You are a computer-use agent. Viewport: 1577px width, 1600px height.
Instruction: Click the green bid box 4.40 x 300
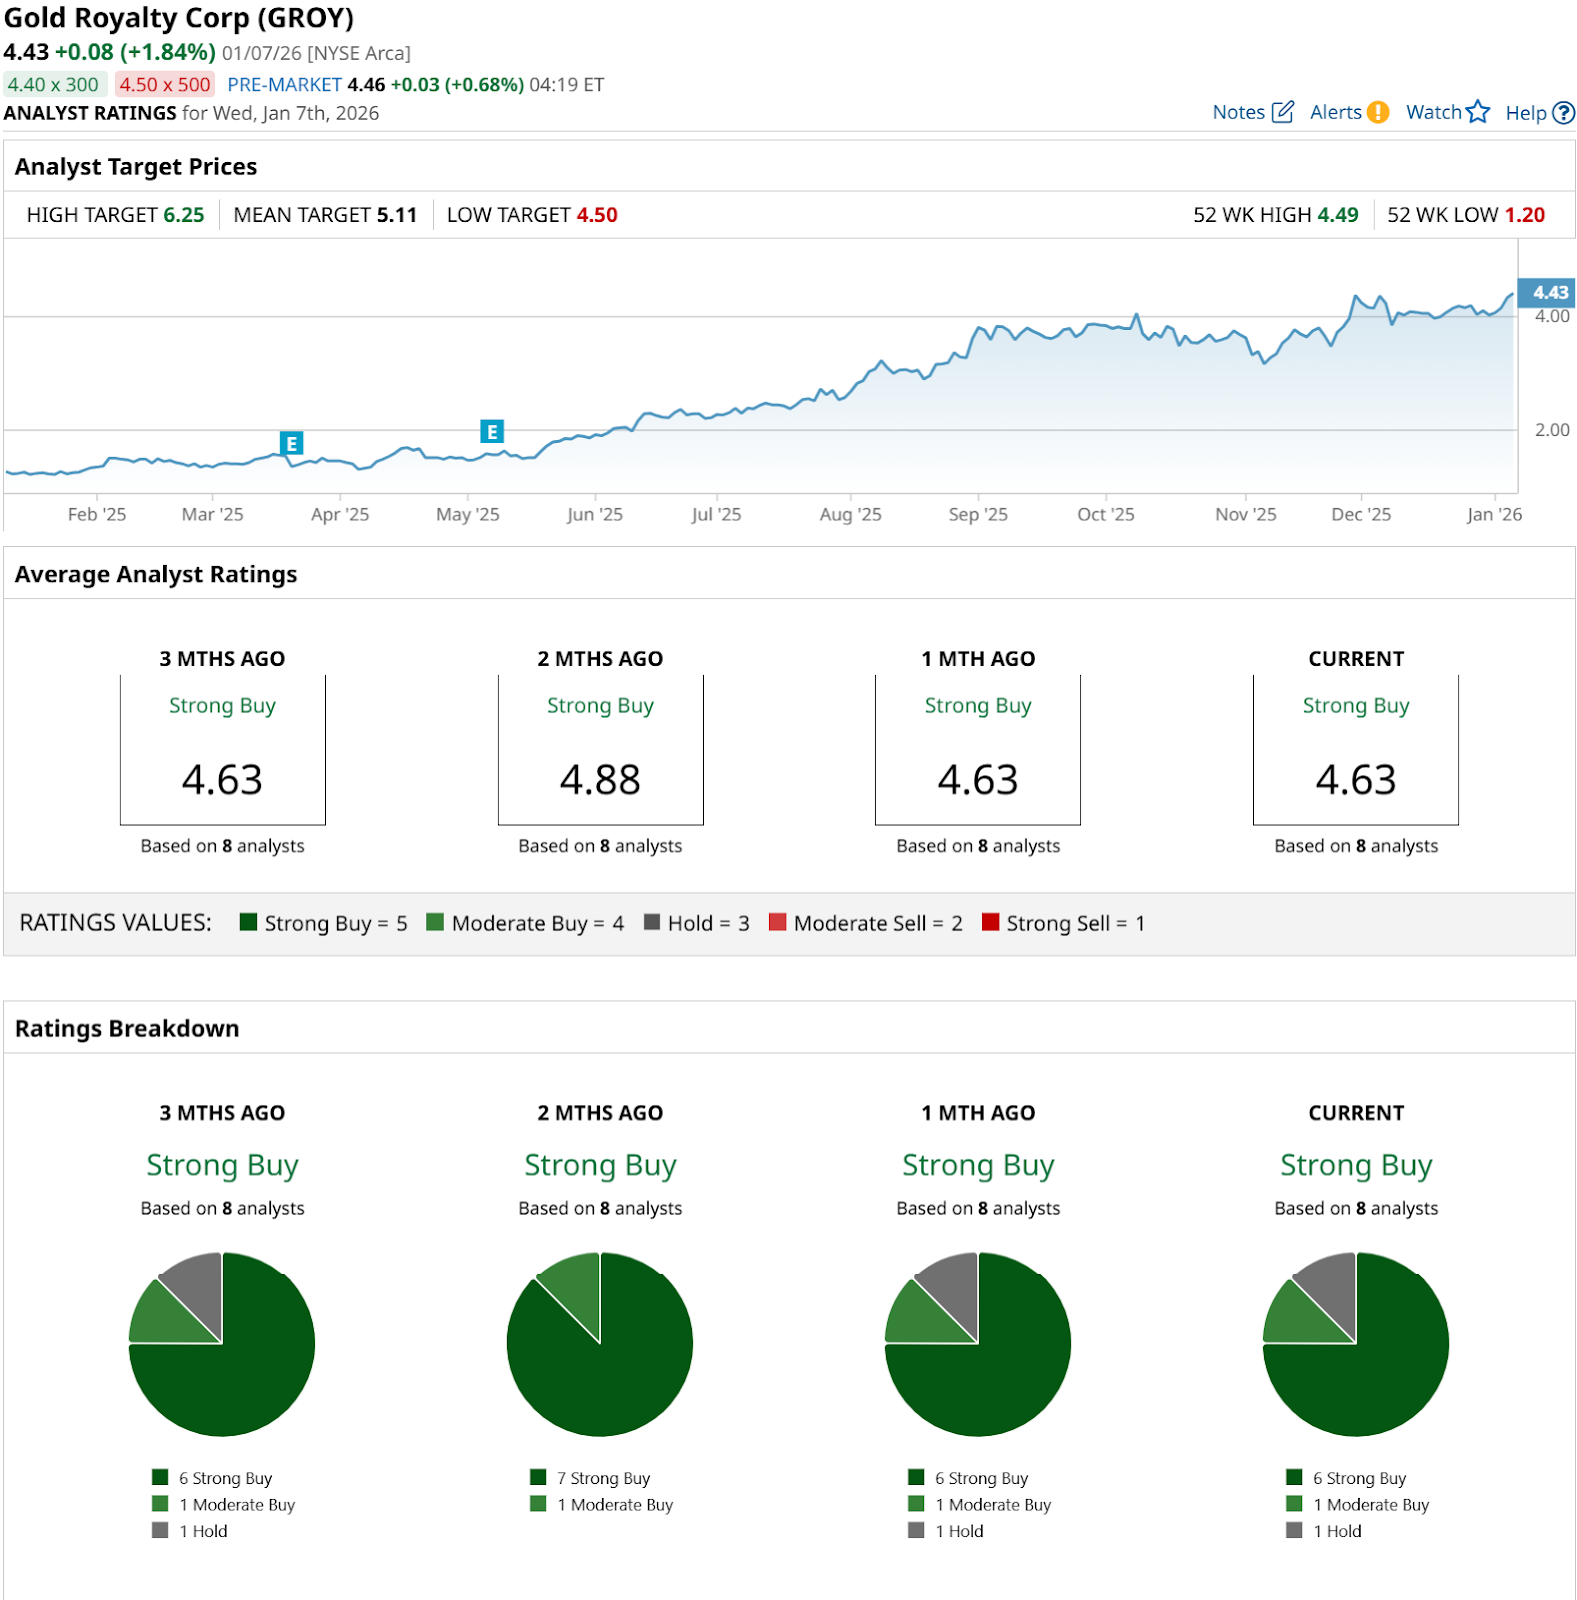54,85
